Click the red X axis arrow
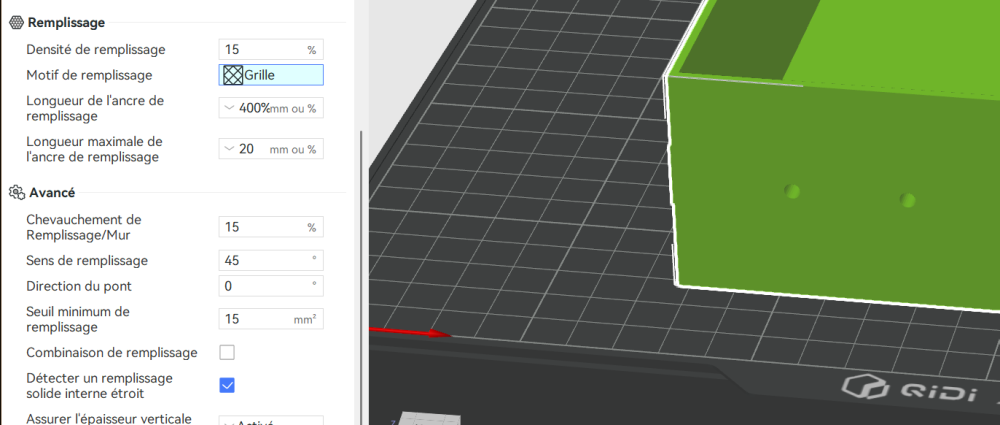Image resolution: width=1000 pixels, height=425 pixels. point(410,332)
